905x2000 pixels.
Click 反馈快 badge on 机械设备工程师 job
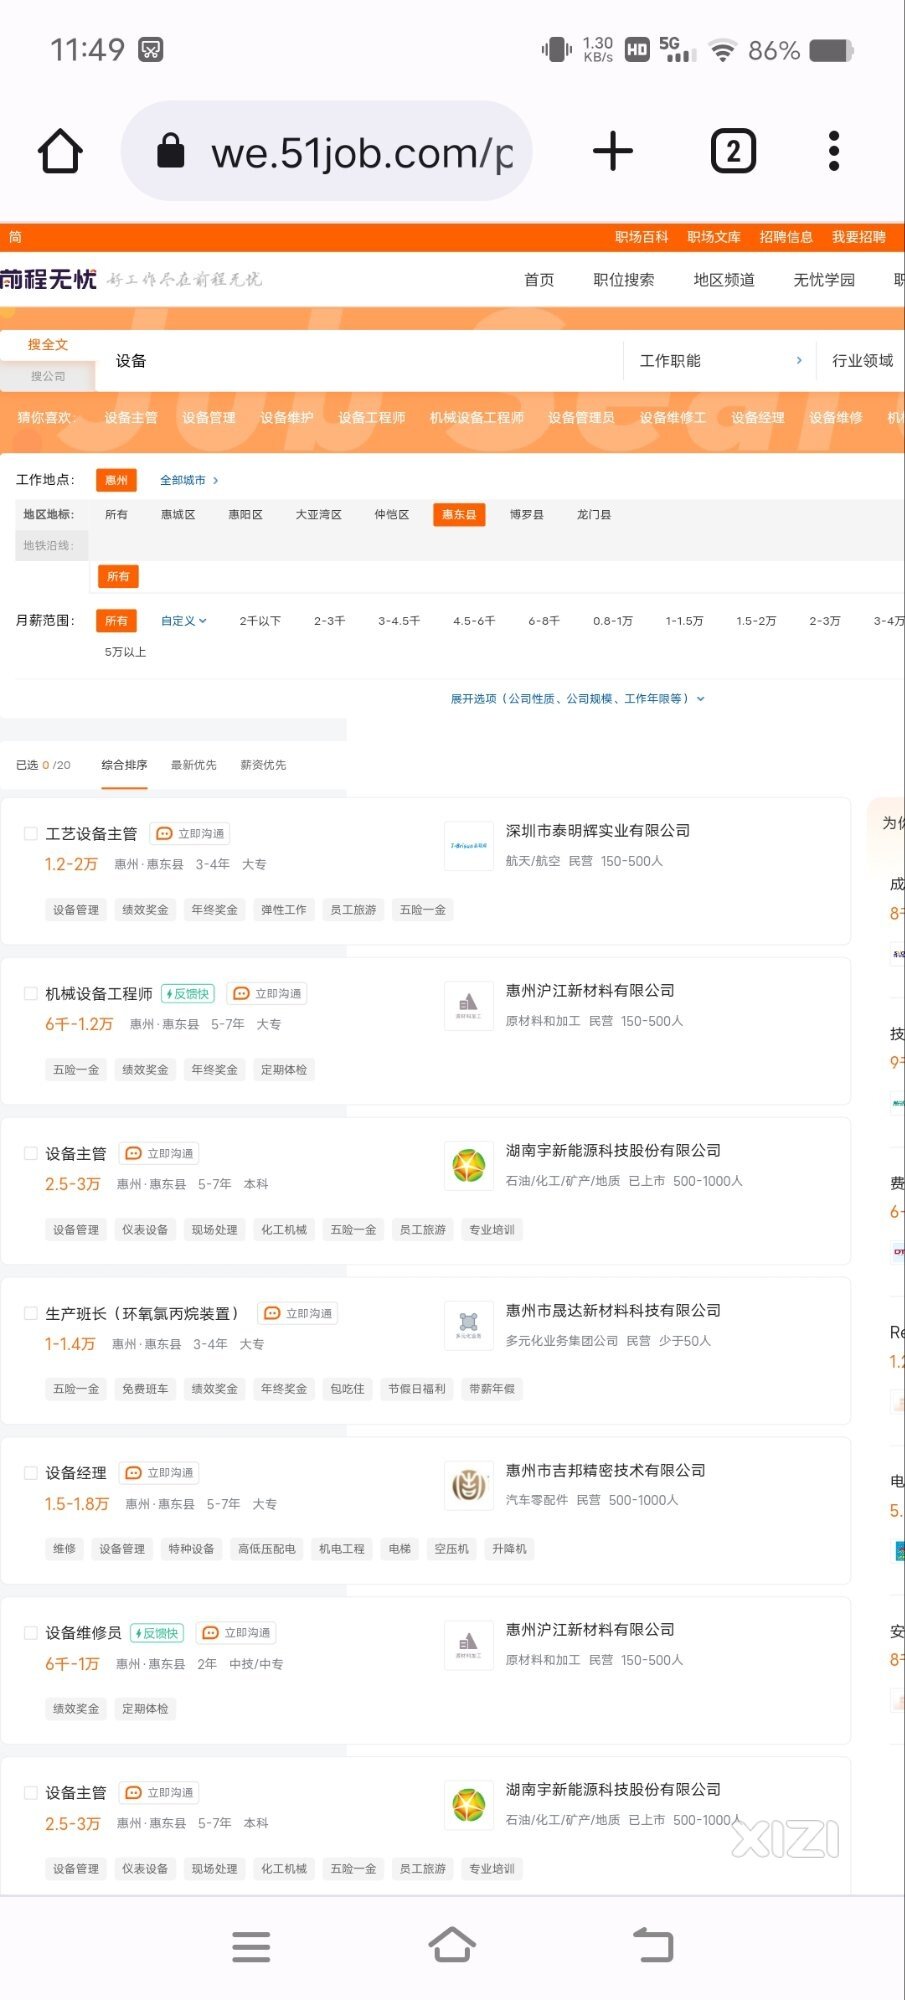187,993
